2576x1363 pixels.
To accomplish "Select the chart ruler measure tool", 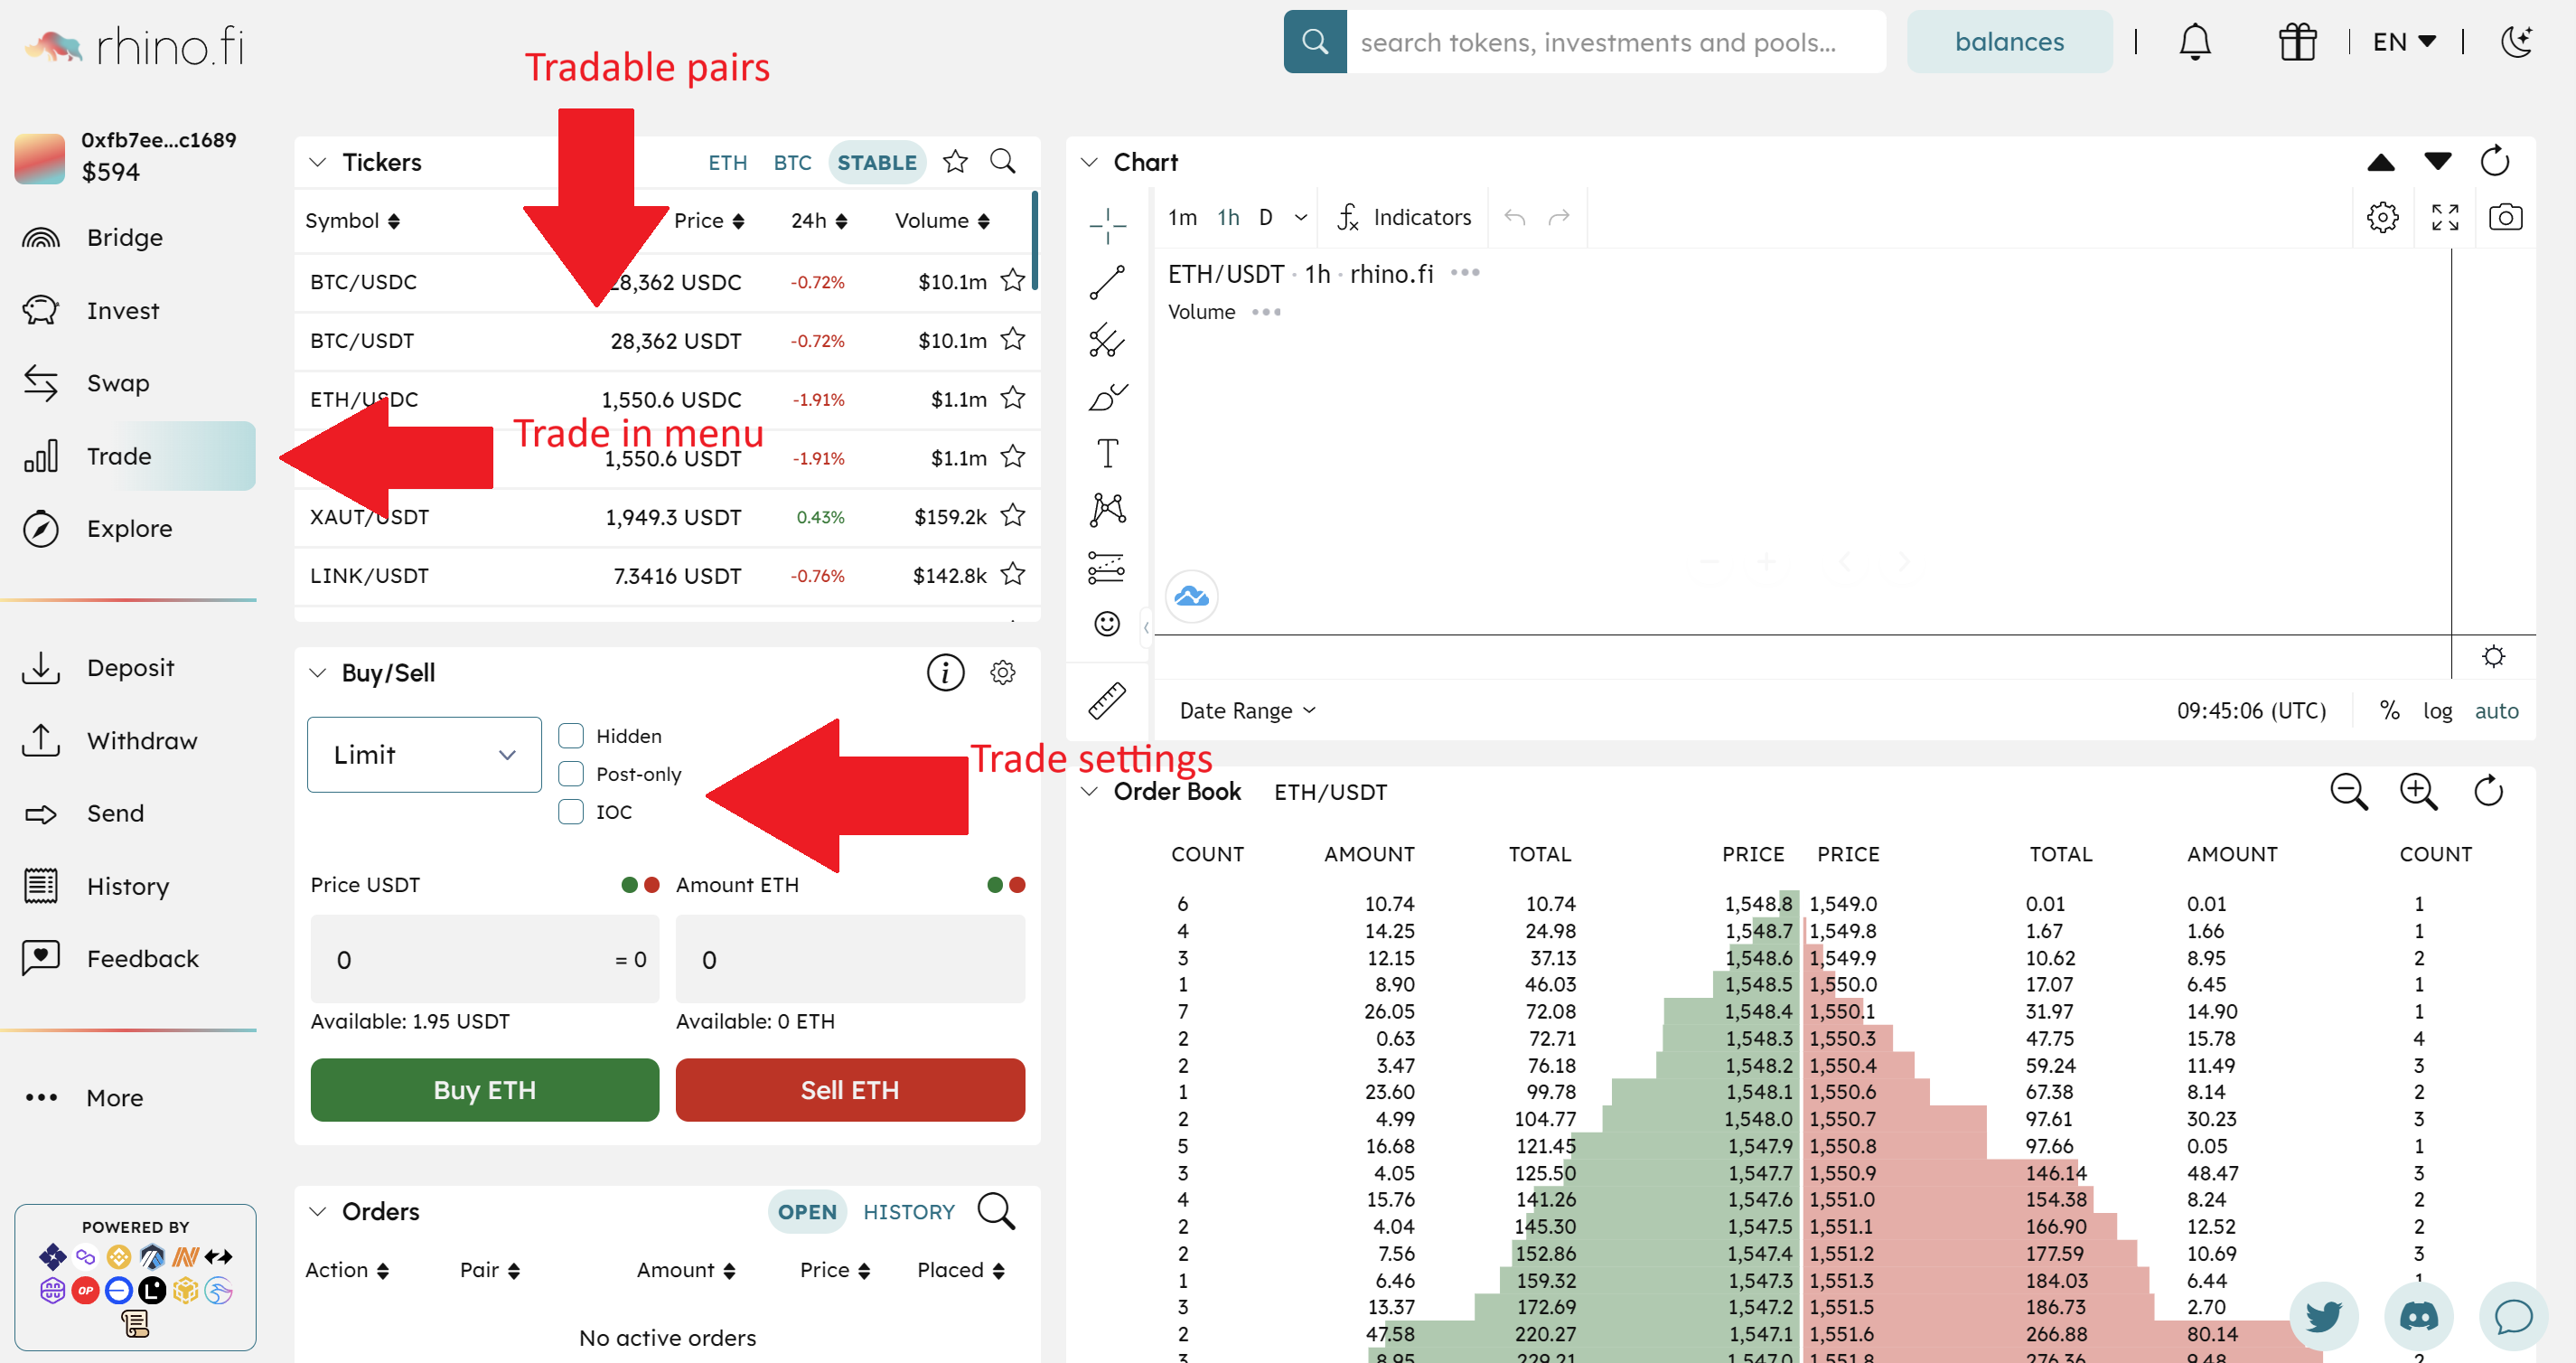I will point(1107,701).
